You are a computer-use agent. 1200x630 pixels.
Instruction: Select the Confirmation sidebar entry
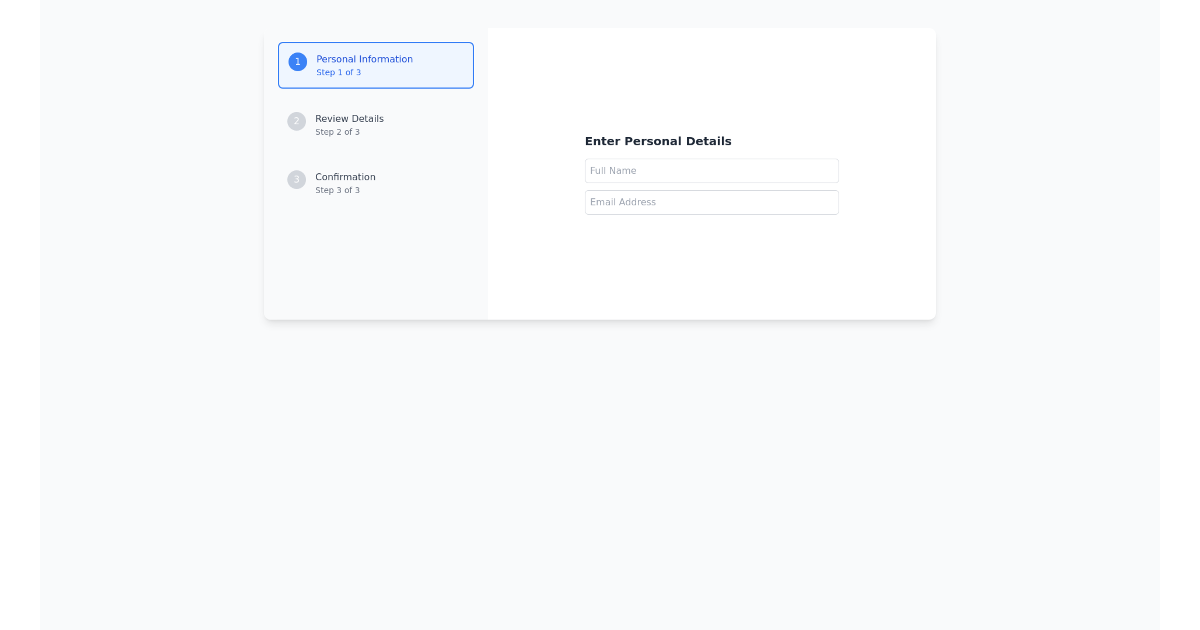coord(375,183)
